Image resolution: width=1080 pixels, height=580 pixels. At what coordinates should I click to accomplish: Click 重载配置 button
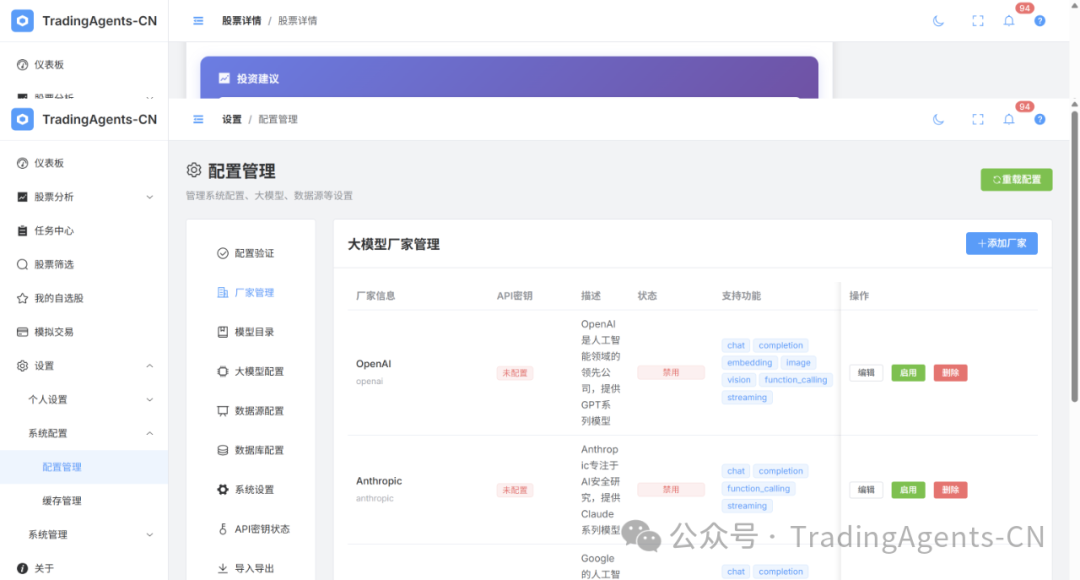[1016, 180]
